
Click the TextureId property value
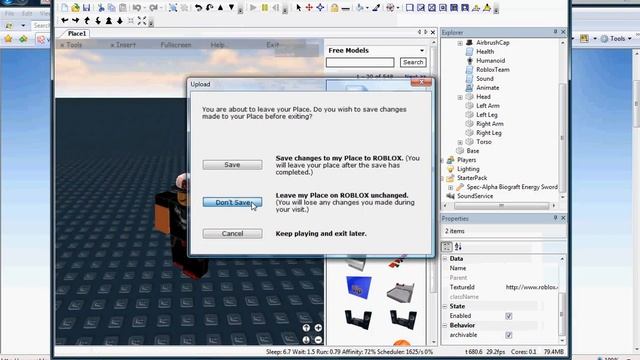[x=531, y=287]
